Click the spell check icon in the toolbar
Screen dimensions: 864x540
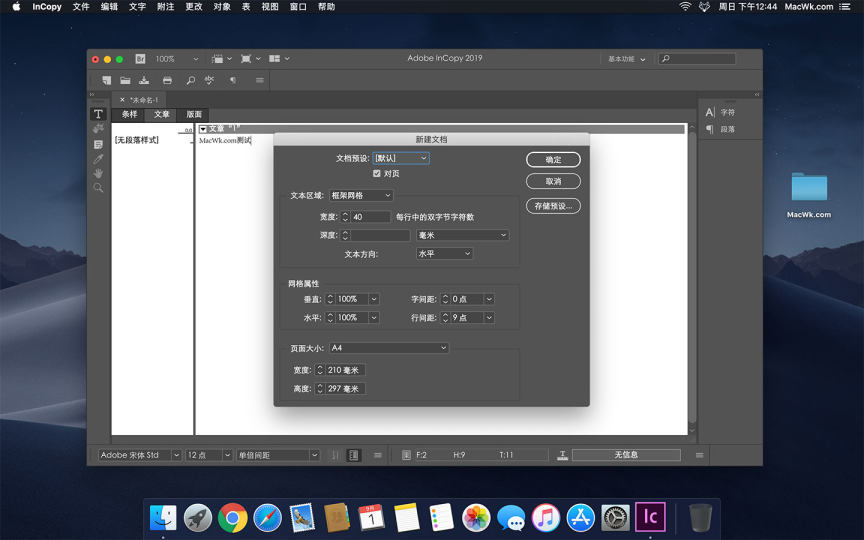point(210,80)
